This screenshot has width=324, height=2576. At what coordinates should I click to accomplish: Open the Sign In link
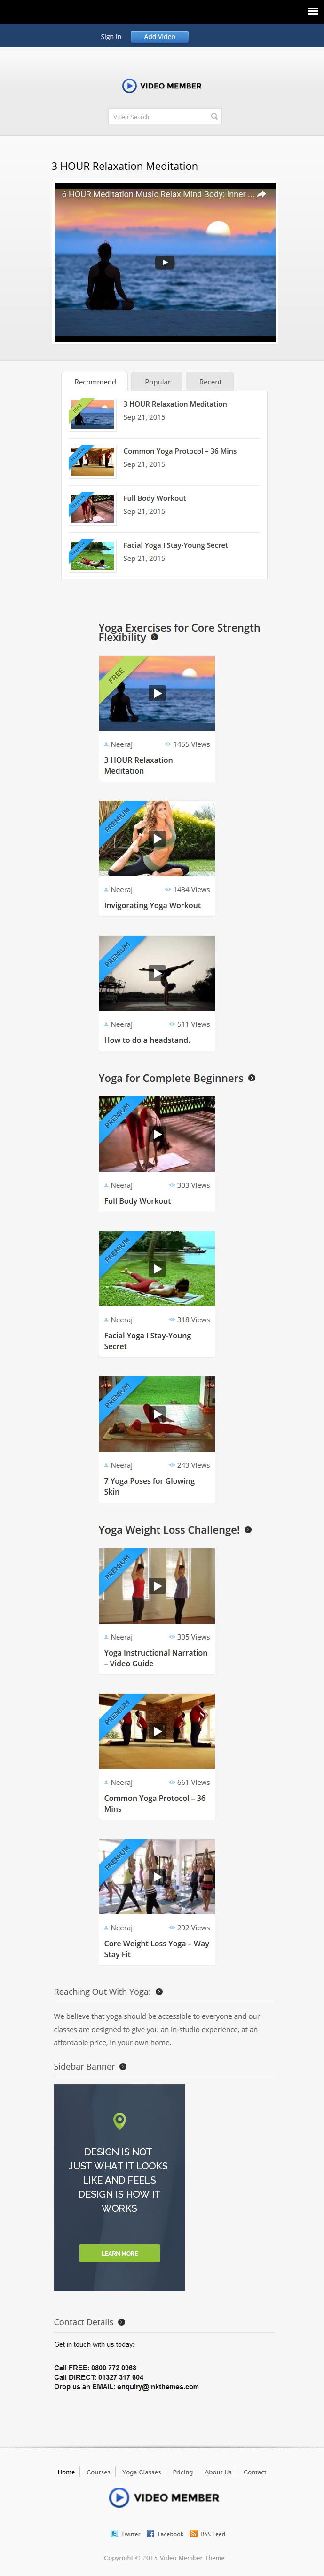(111, 37)
